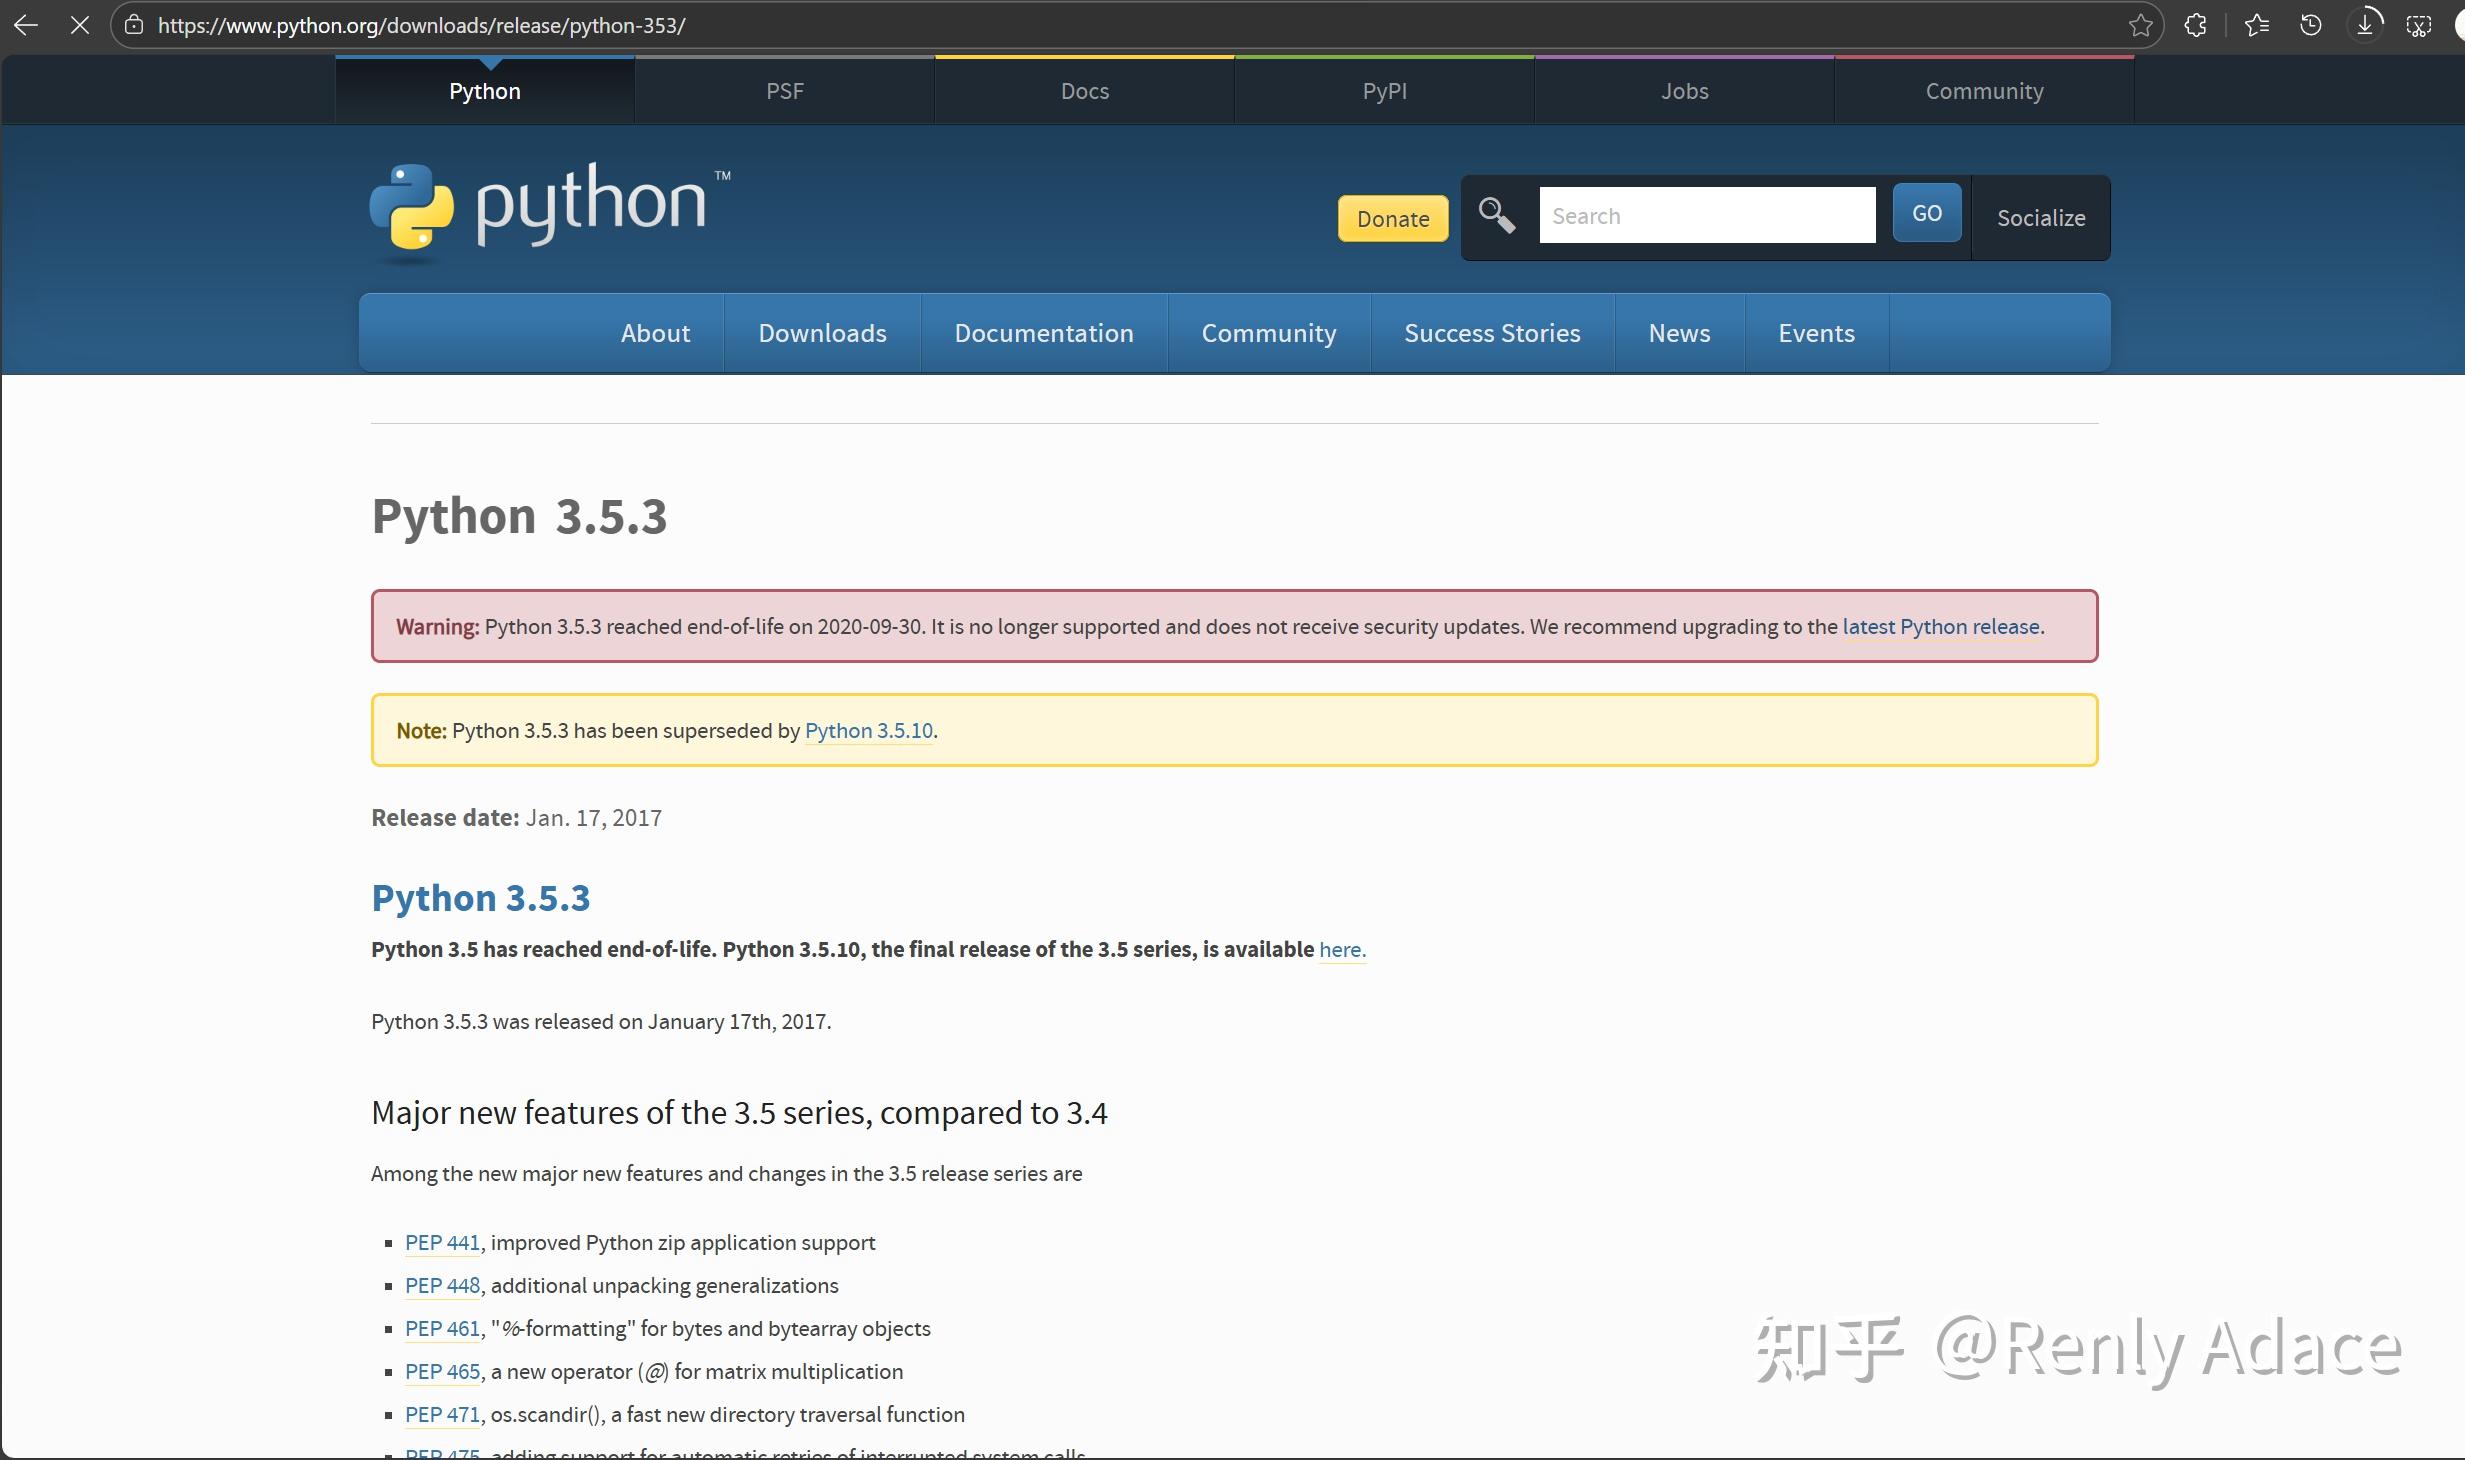The image size is (2465, 1460).
Task: Select the Python top tab
Action: point(485,91)
